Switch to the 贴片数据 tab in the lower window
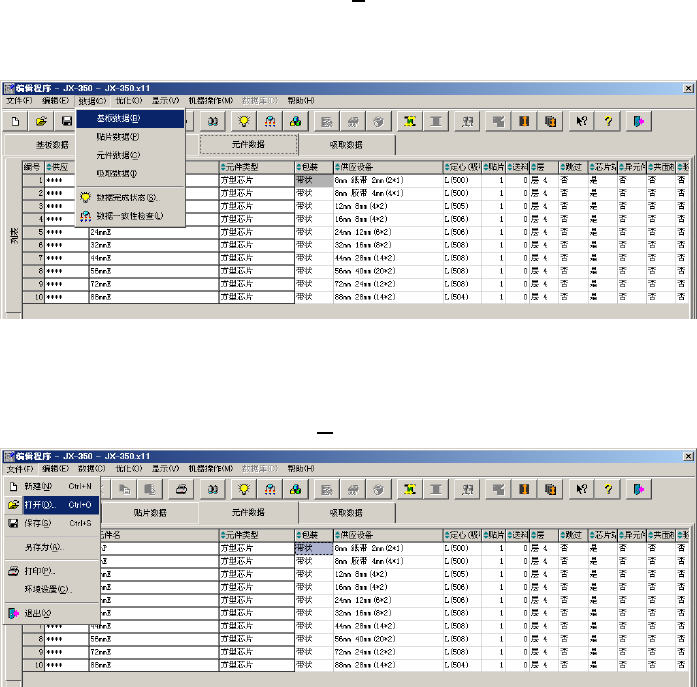Viewport: 697px width, 687px height. click(149, 512)
